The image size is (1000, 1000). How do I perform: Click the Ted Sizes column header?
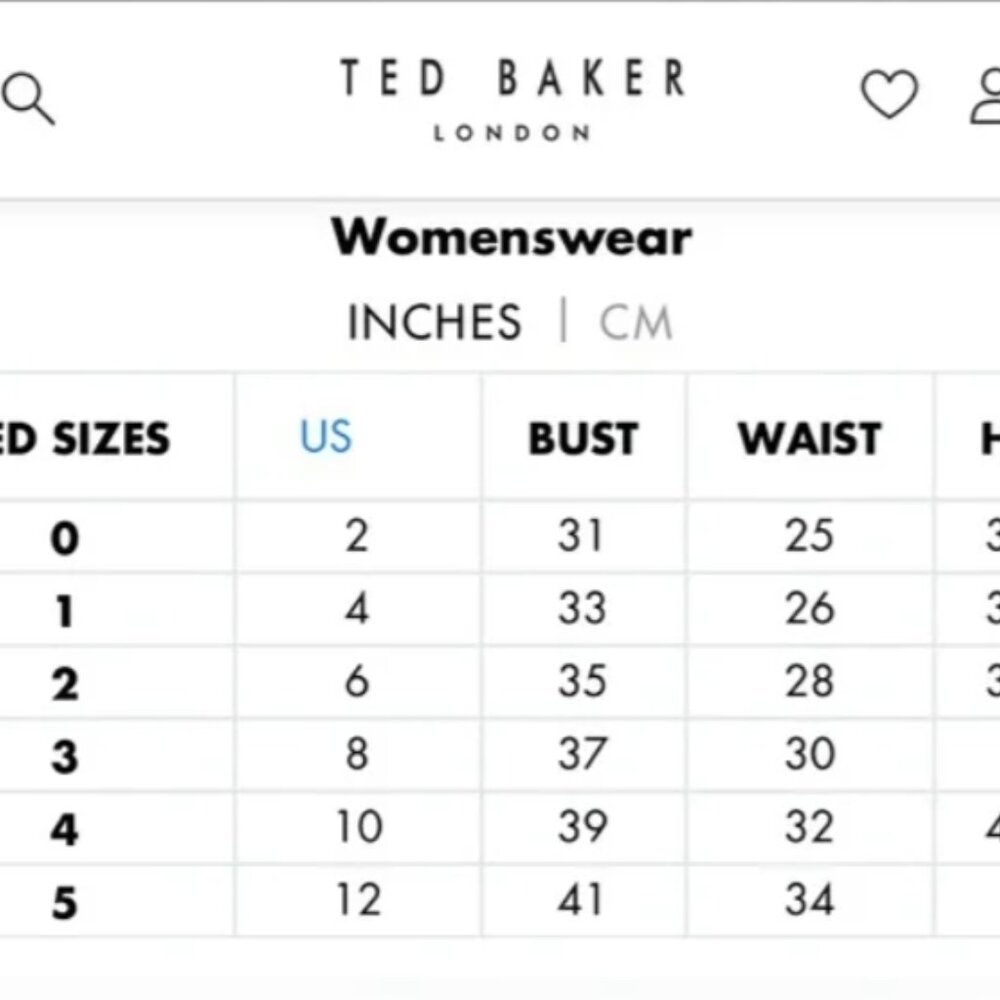(85, 438)
